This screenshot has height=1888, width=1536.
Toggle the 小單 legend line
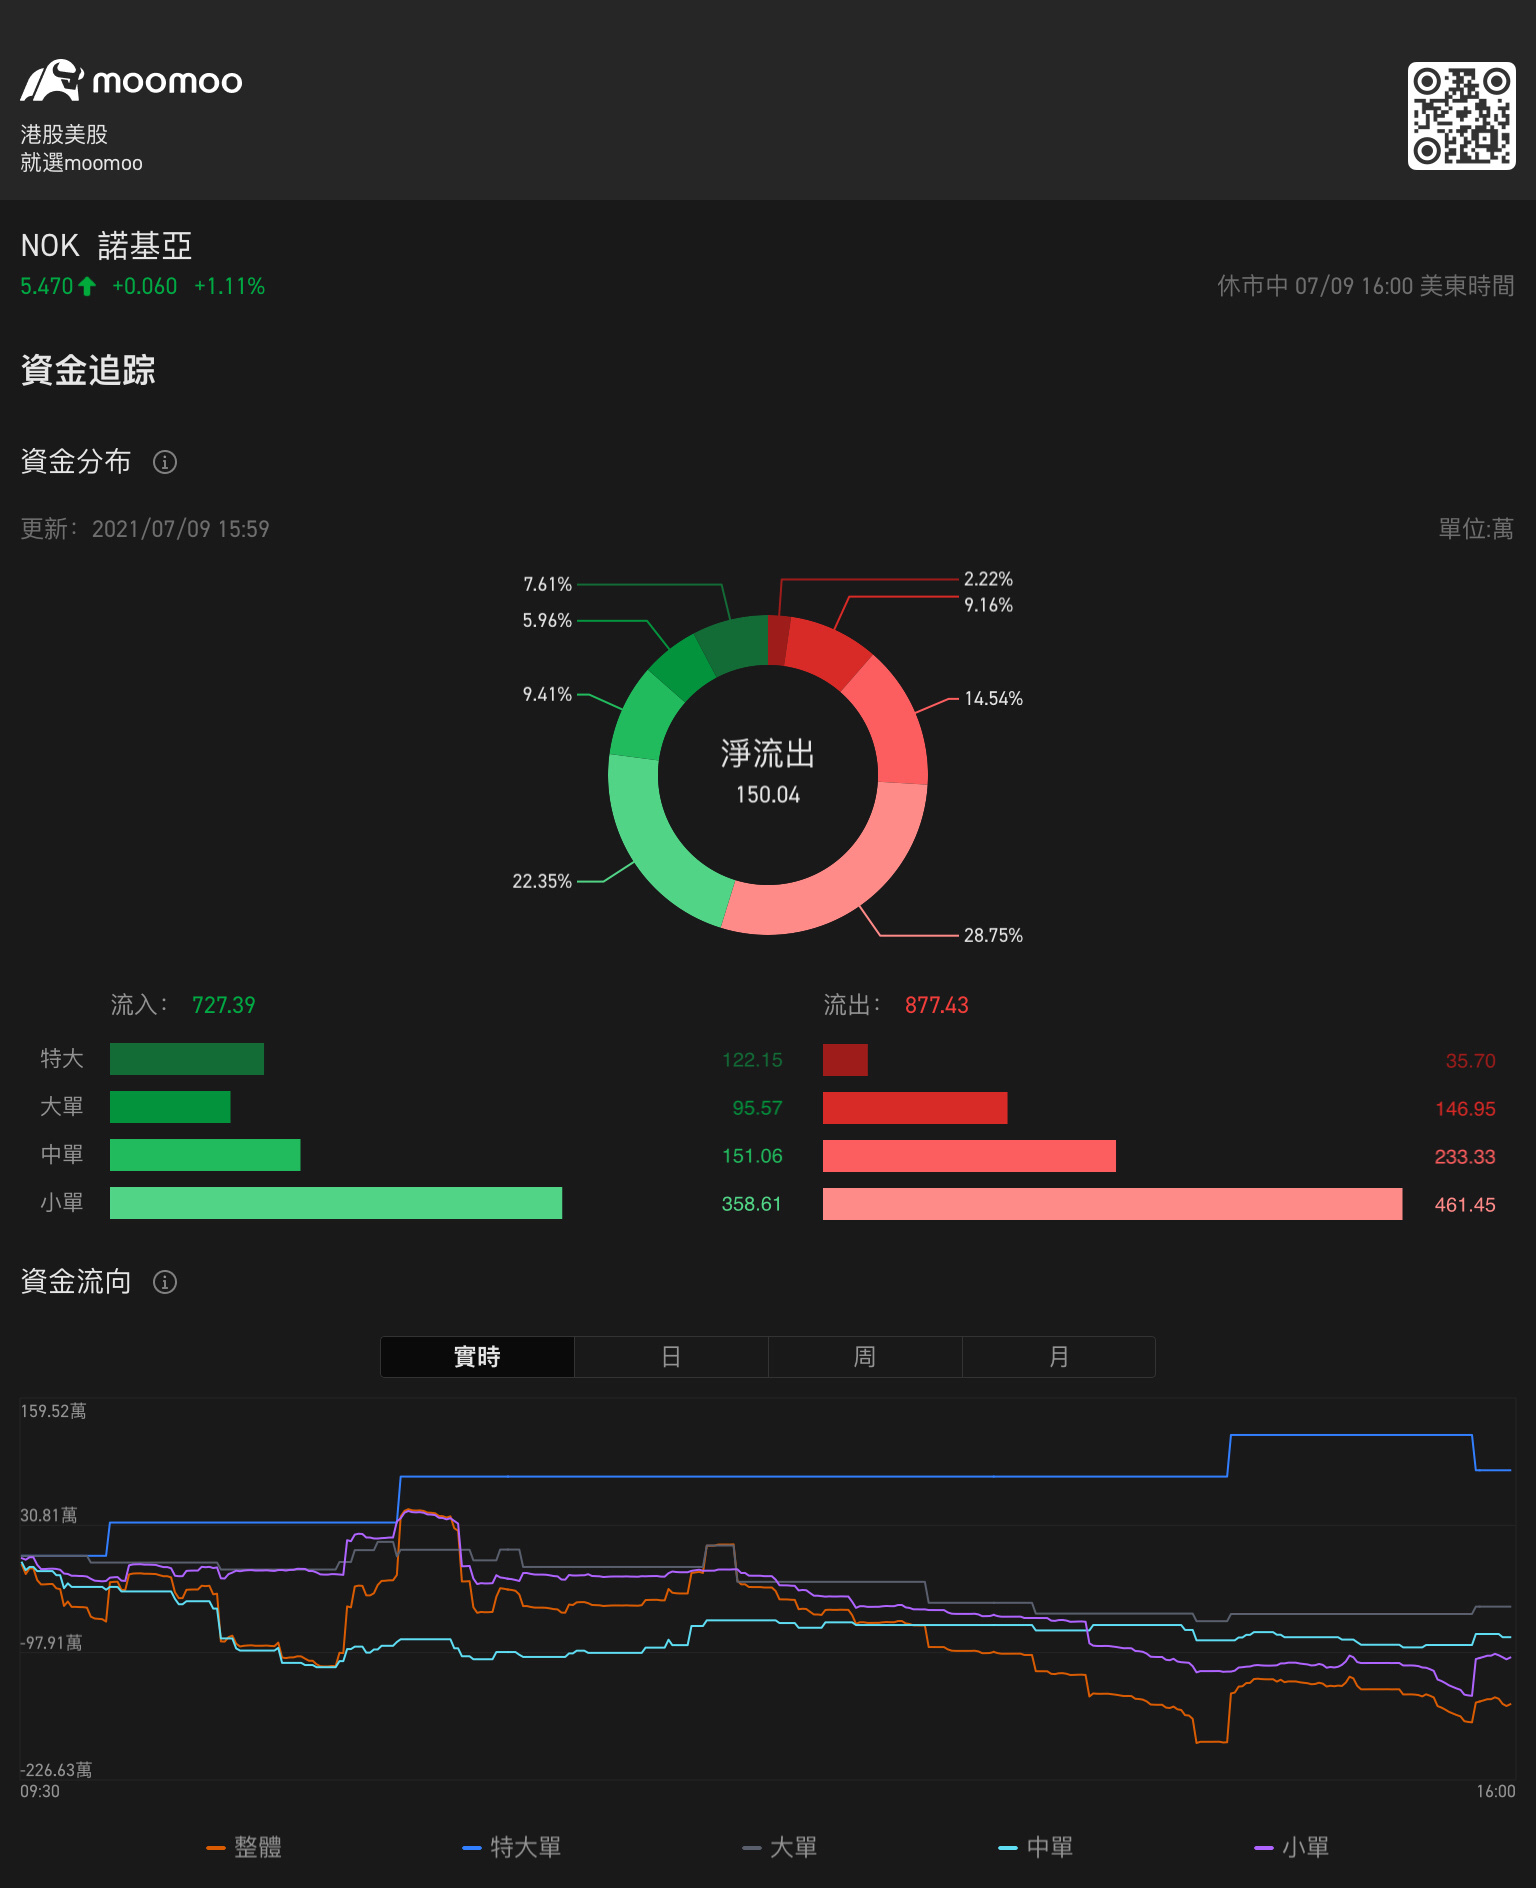(1292, 1847)
